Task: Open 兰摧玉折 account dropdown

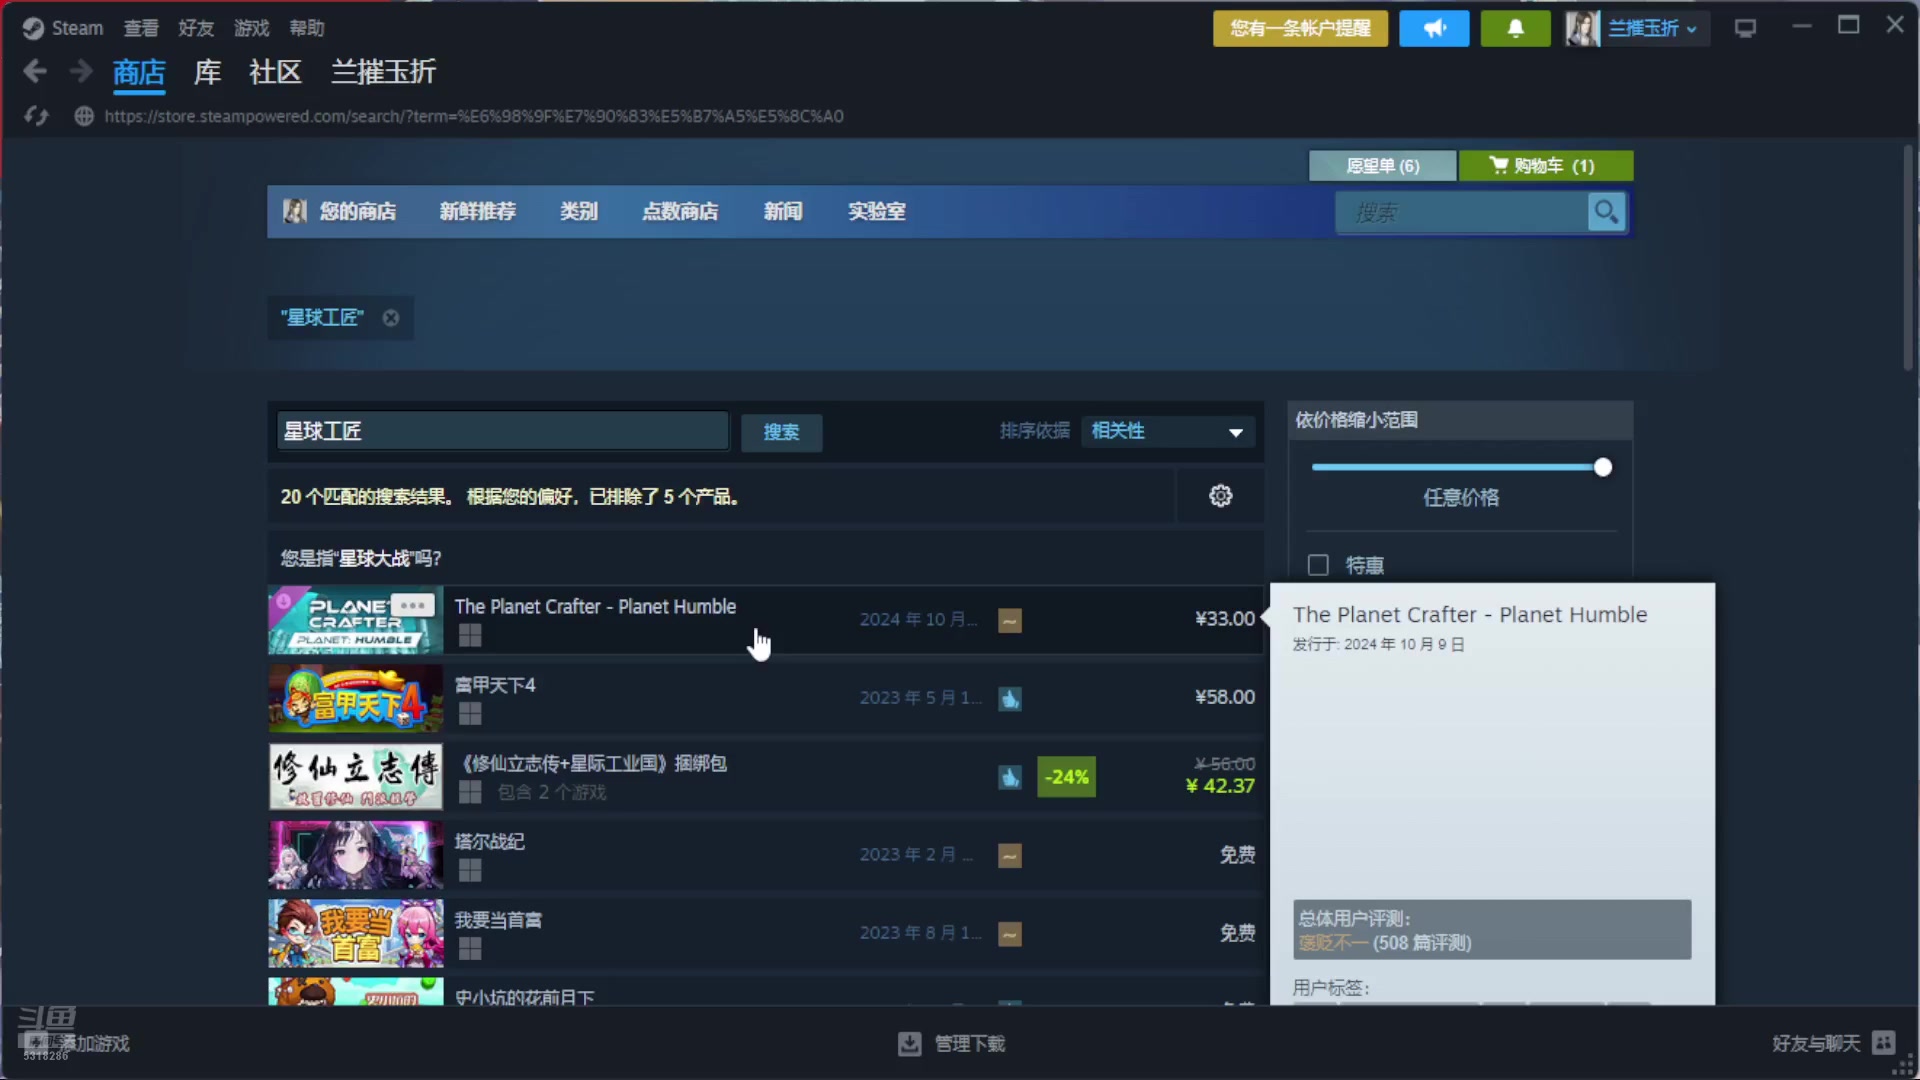Action: coord(1652,28)
